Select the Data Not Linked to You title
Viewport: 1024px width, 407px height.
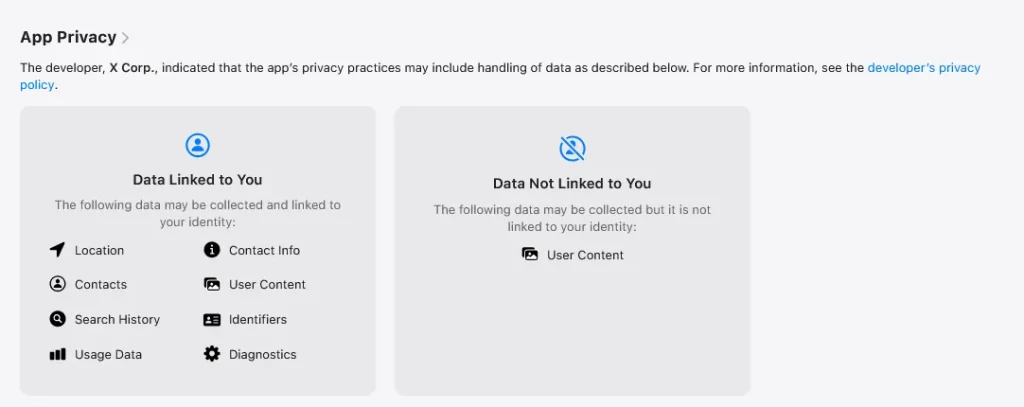pos(572,184)
